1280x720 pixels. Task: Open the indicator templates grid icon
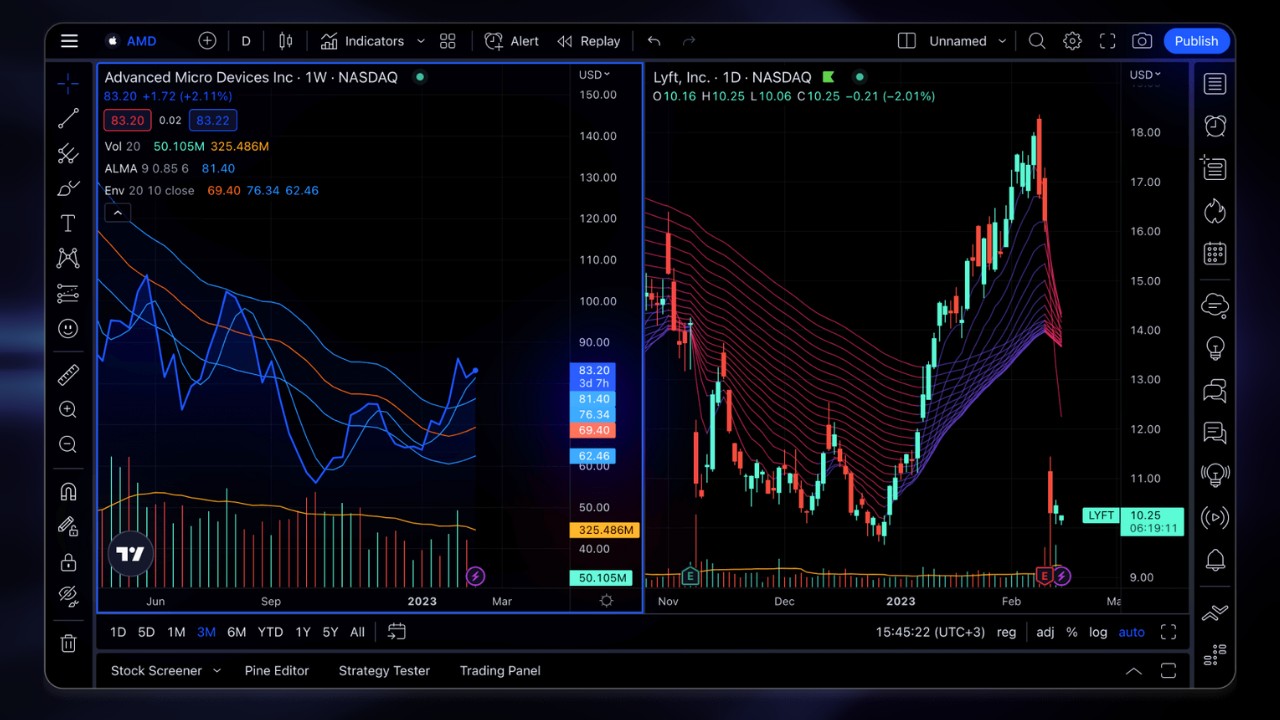click(448, 41)
